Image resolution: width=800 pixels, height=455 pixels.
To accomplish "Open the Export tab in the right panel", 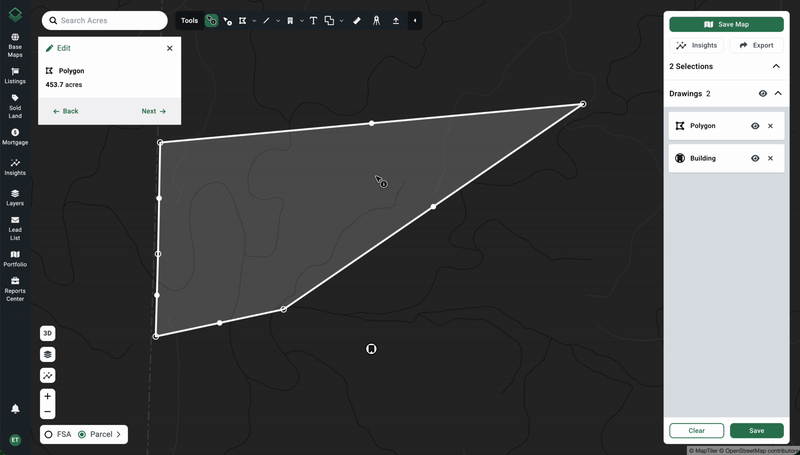I will pyautogui.click(x=756, y=45).
